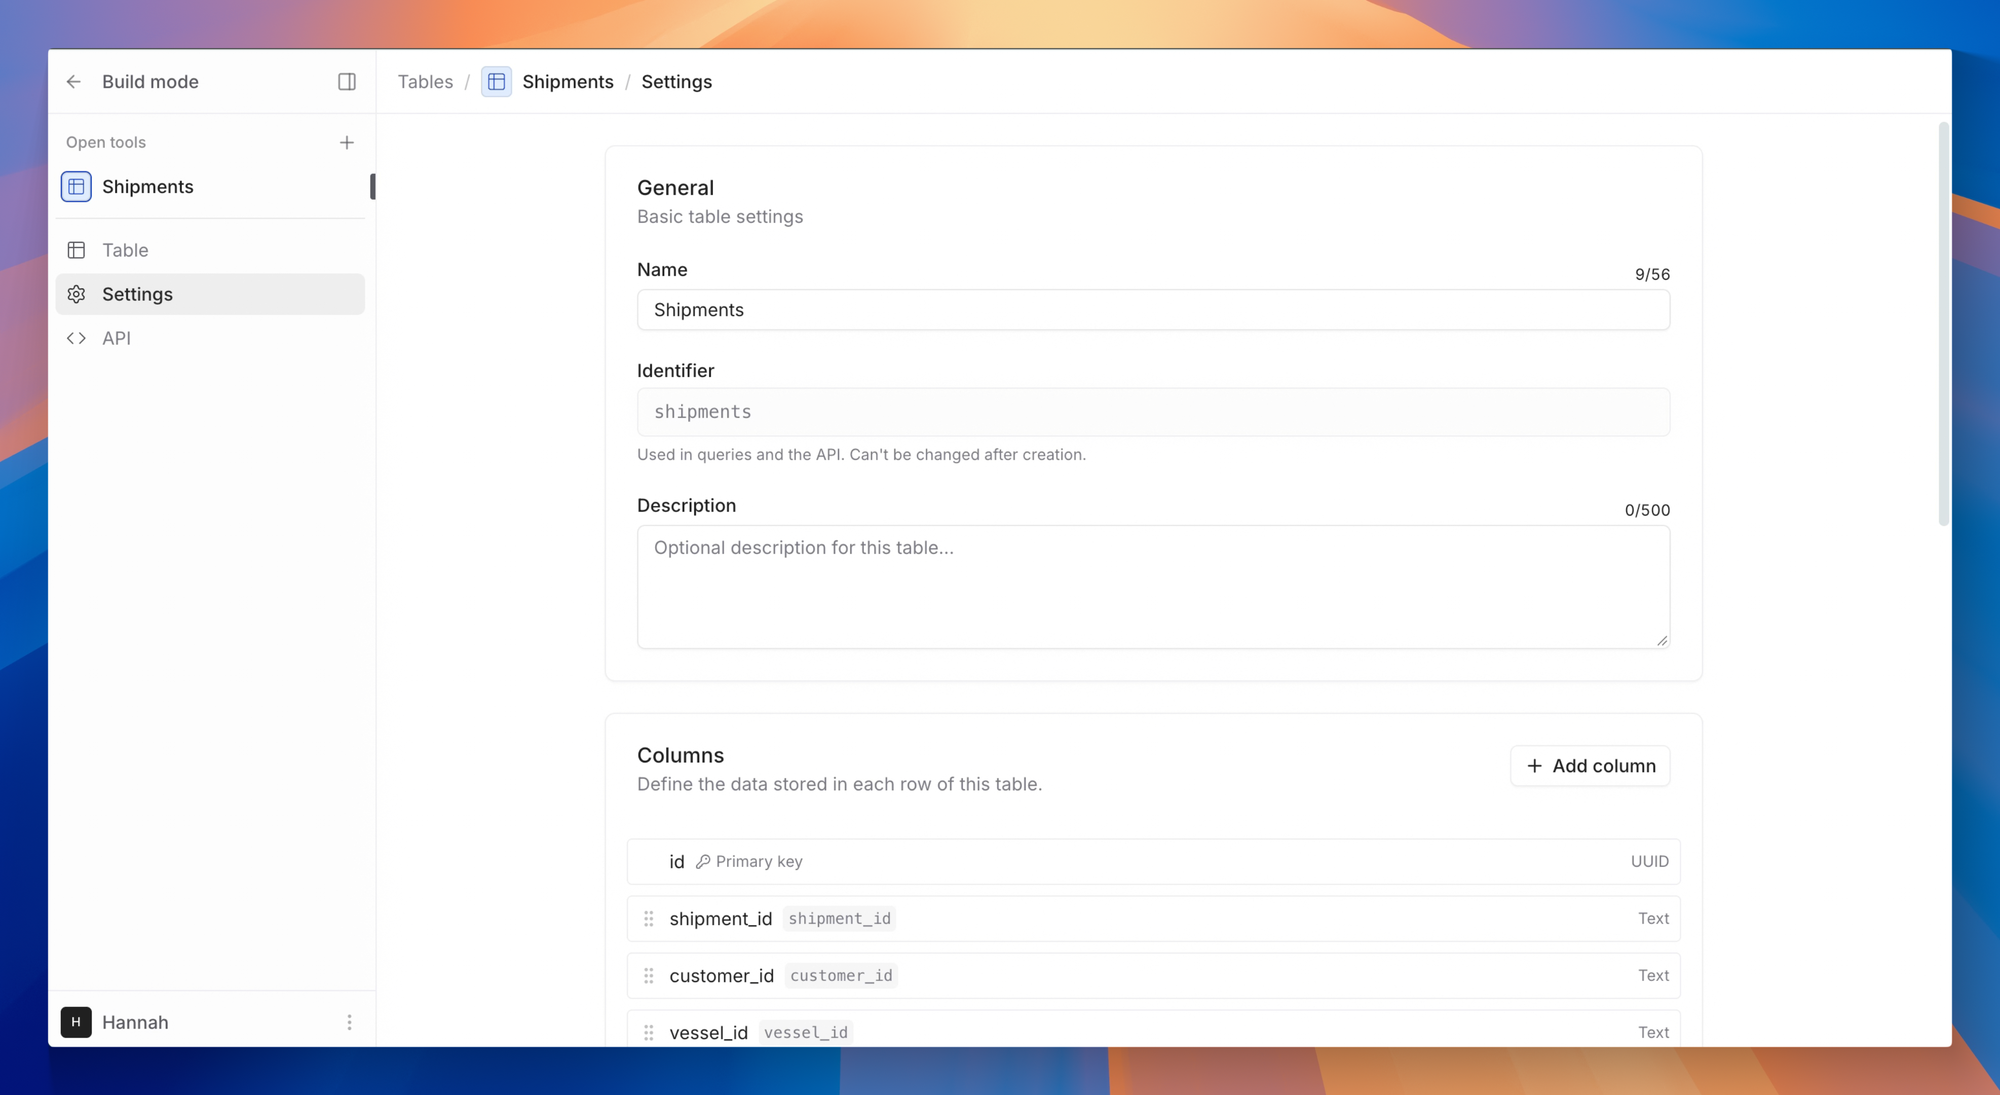The width and height of the screenshot is (2000, 1095).
Task: Click the primary key icon on id row
Action: [x=703, y=861]
